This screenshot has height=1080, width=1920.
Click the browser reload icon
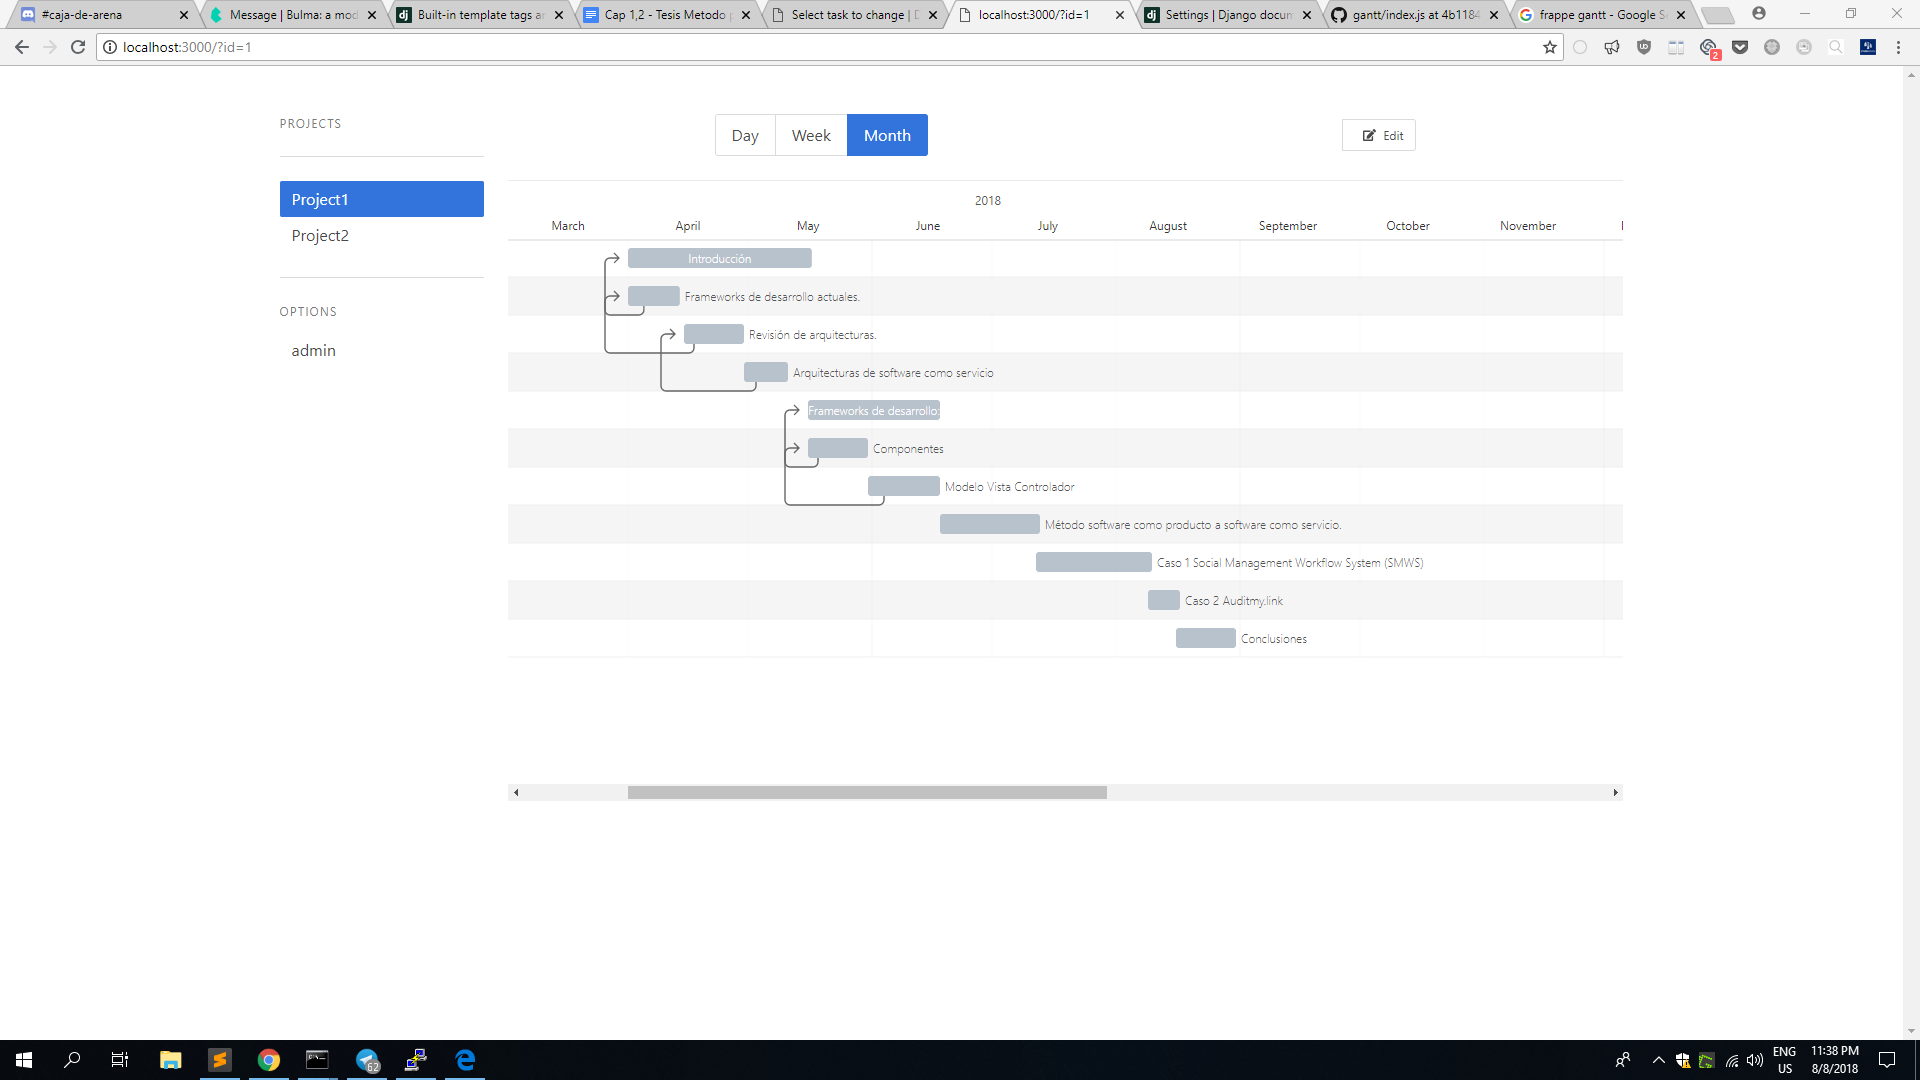coord(78,47)
